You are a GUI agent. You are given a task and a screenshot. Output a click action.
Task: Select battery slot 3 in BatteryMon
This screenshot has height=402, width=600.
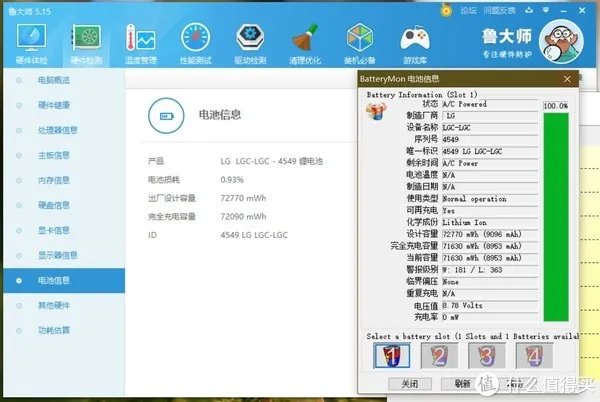487,355
